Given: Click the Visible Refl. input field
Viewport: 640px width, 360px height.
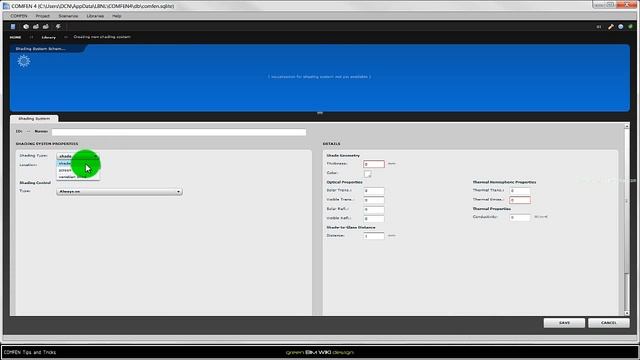Looking at the screenshot, I should [x=374, y=219].
